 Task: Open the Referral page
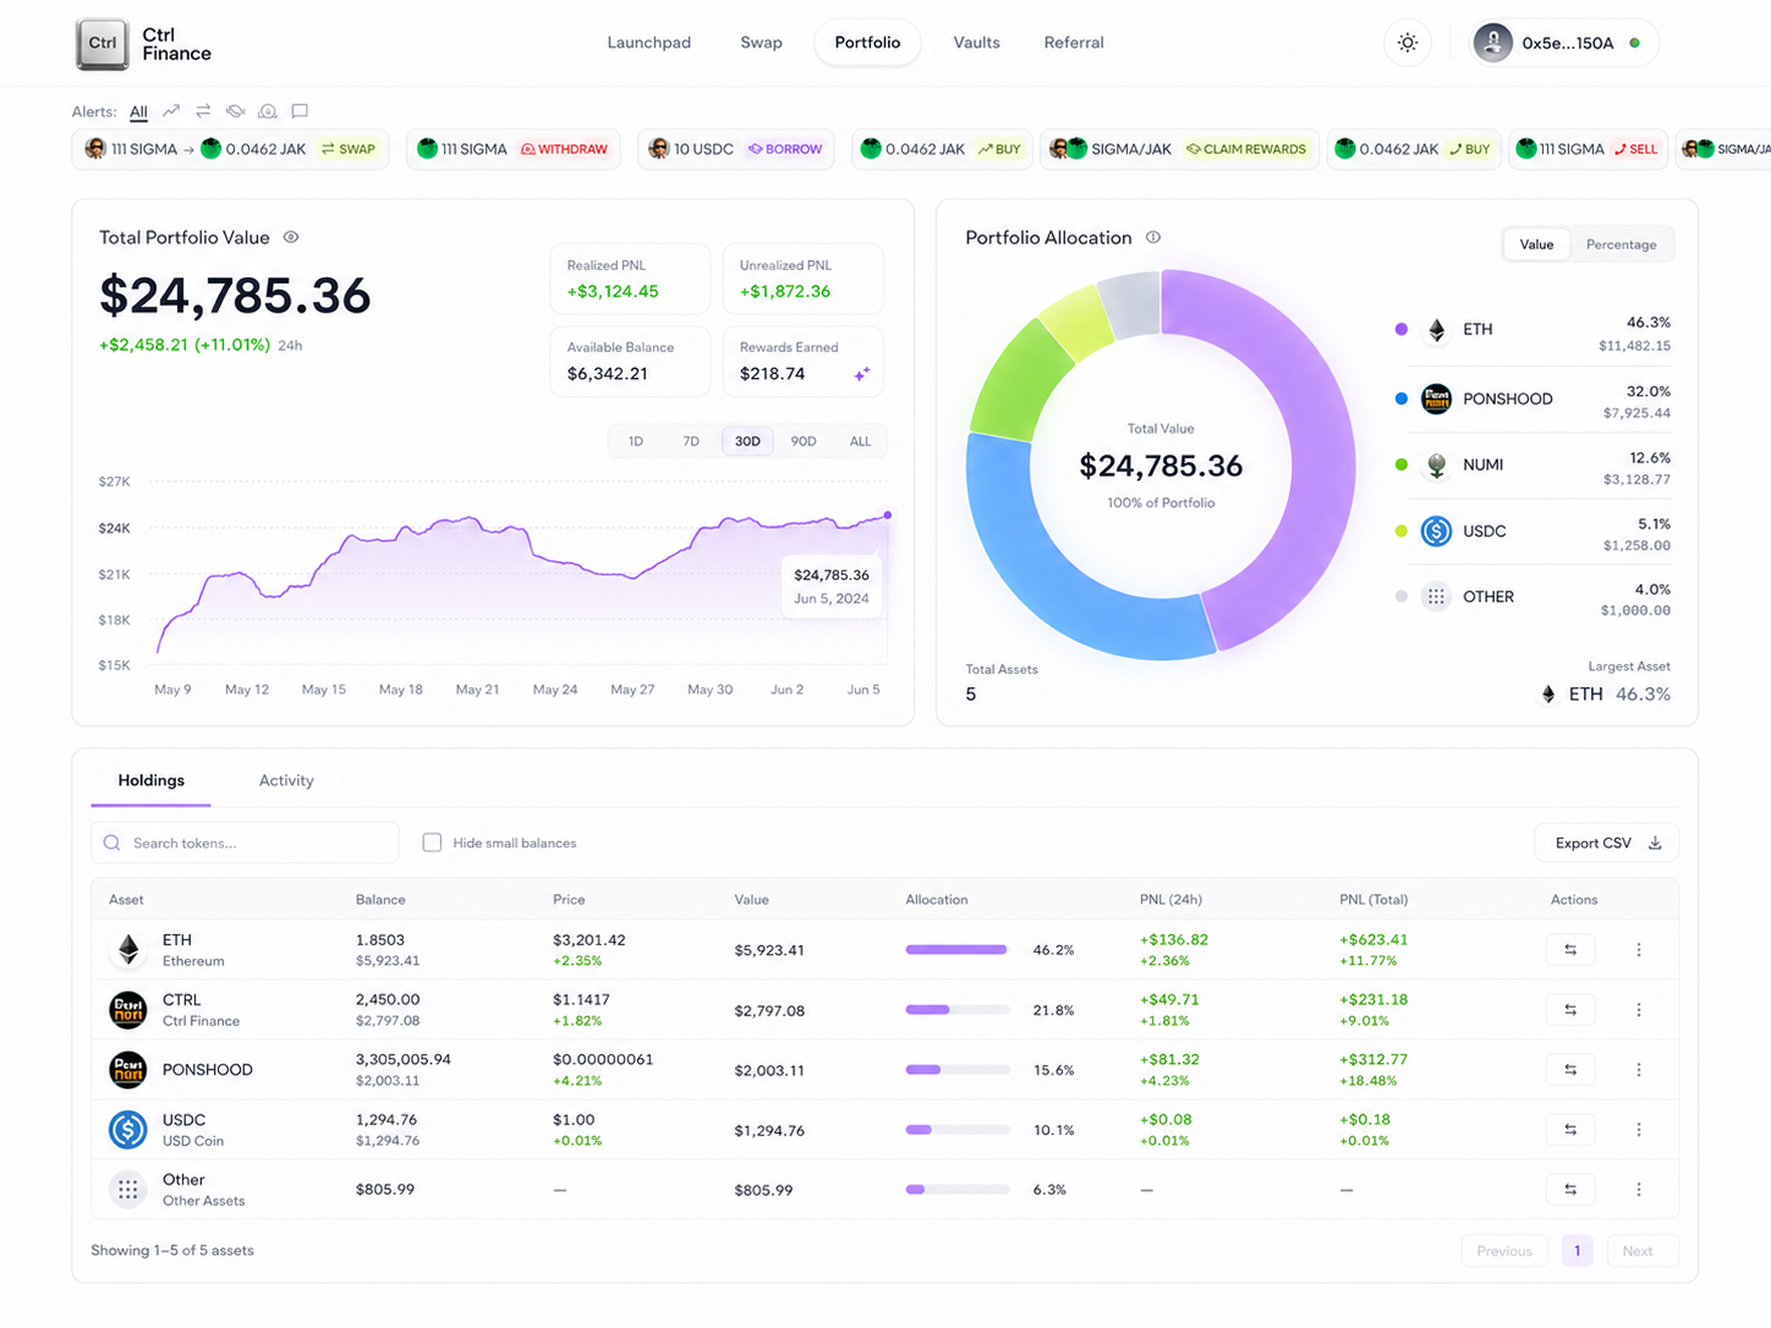click(x=1073, y=43)
